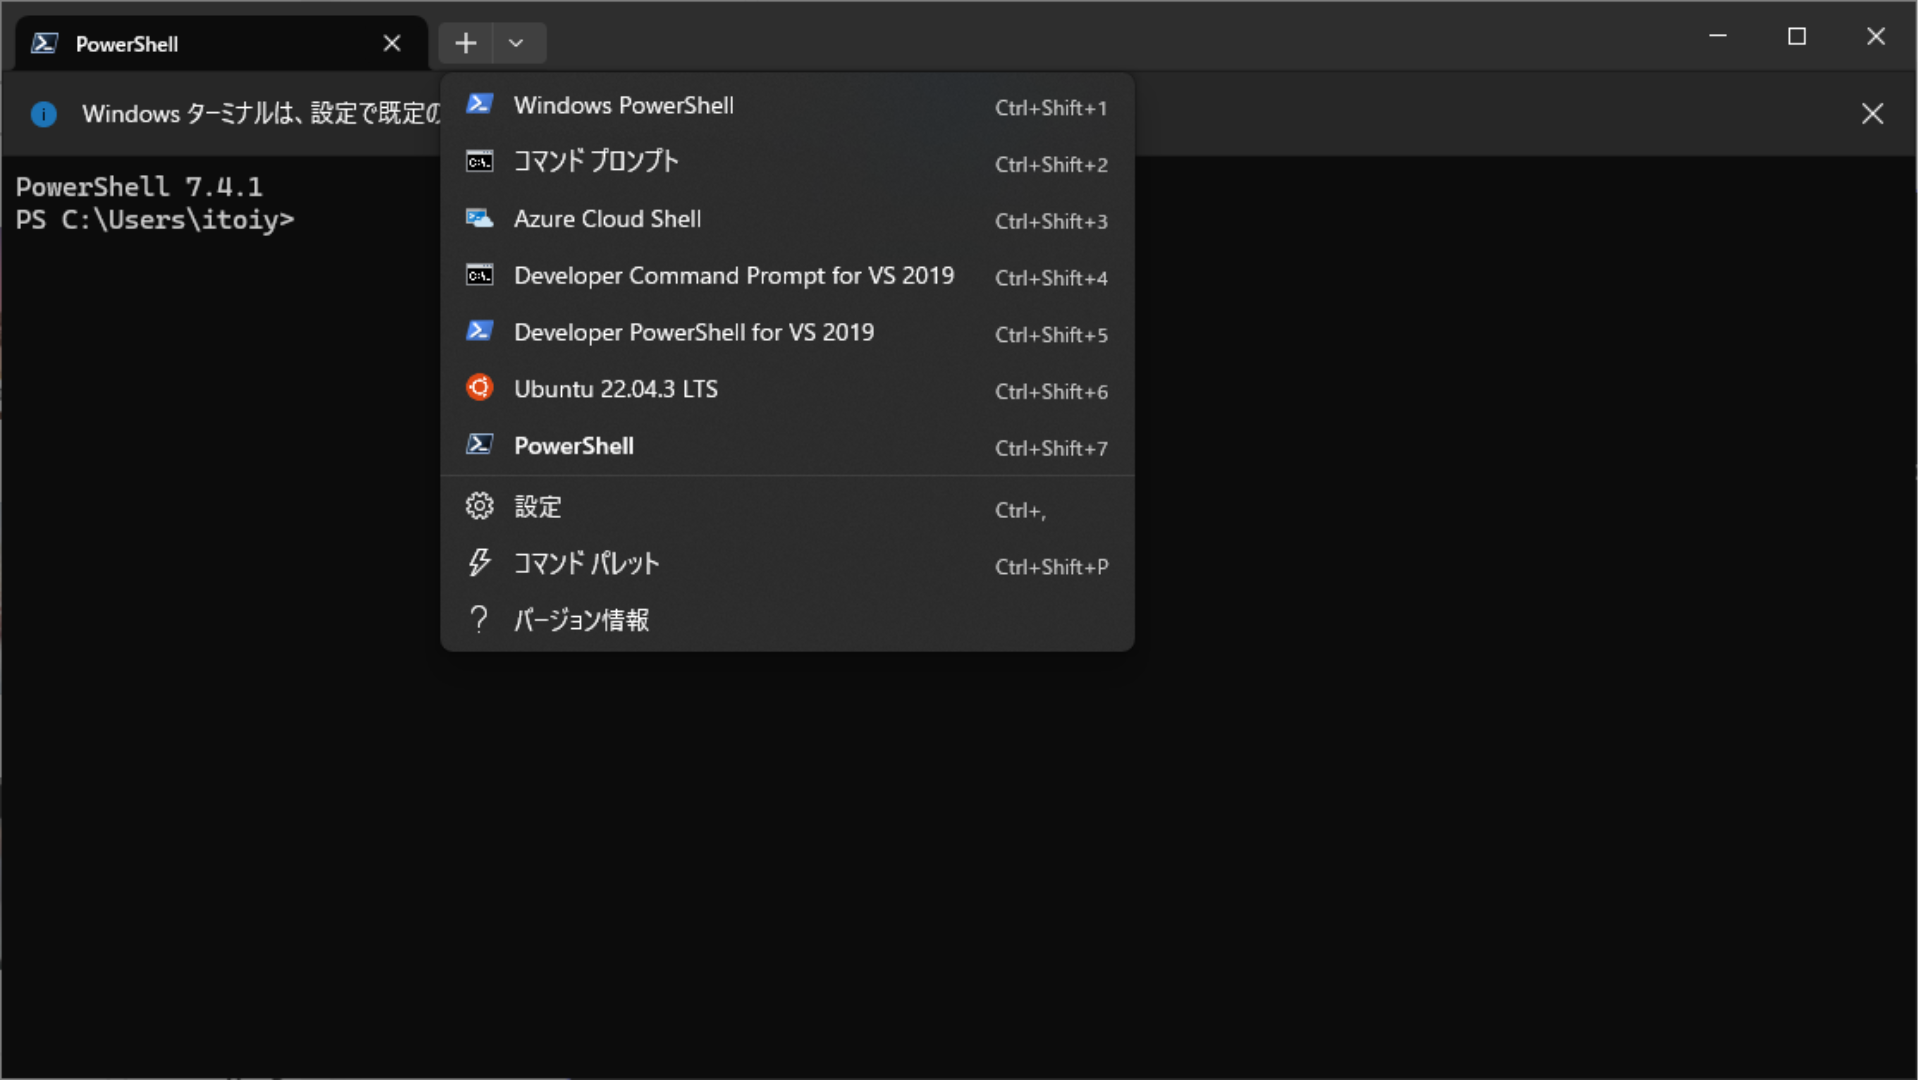1920x1080 pixels.
Task: Click the version info question mark icon
Action: [x=480, y=620]
